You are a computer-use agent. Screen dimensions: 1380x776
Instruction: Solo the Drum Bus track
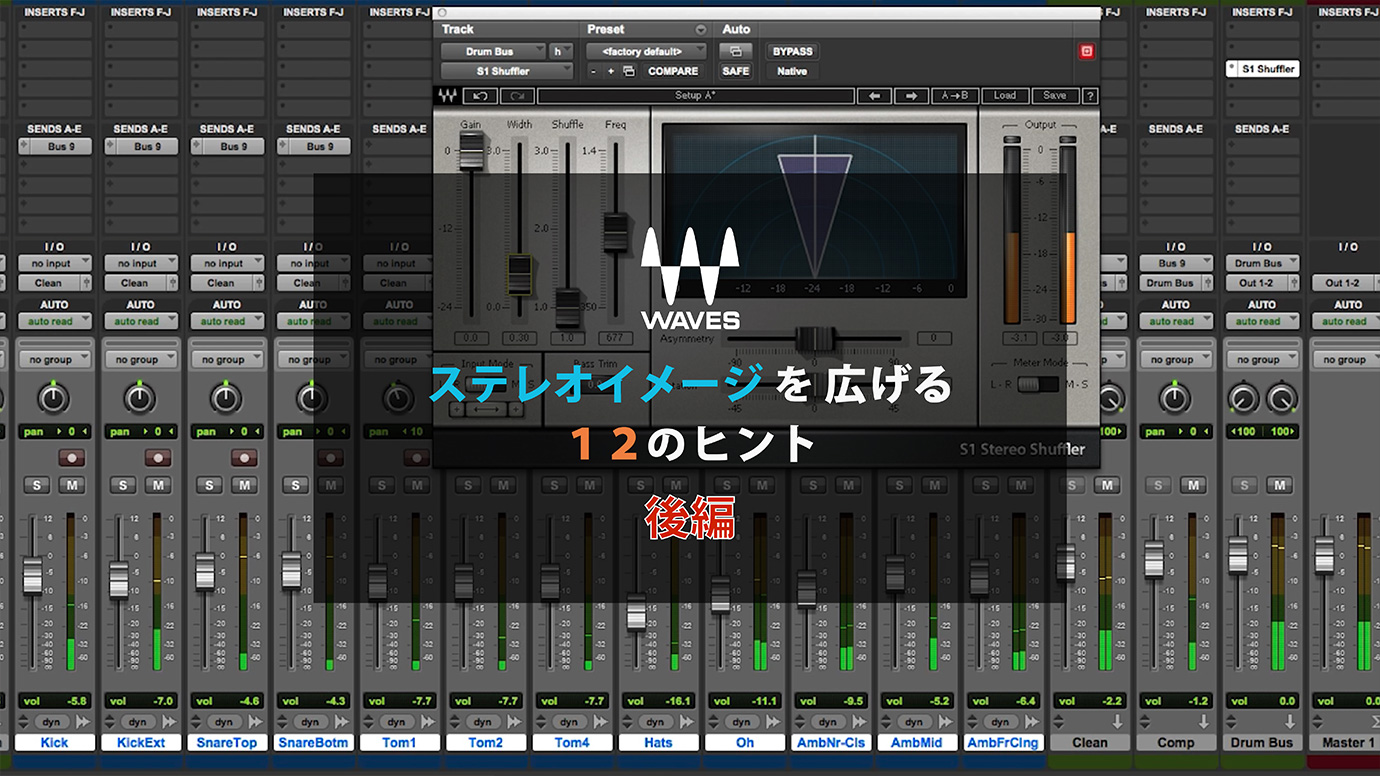[x=1244, y=485]
